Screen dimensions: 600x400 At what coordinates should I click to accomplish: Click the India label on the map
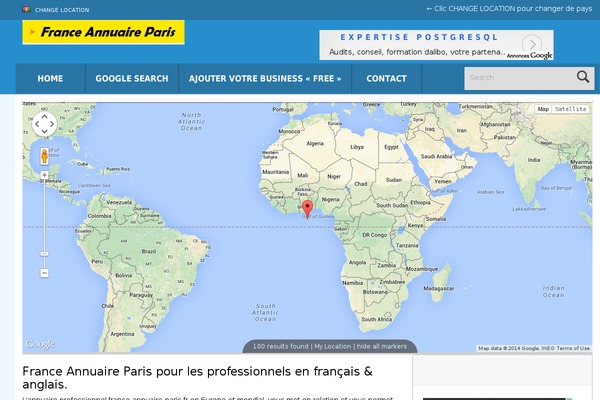click(534, 160)
